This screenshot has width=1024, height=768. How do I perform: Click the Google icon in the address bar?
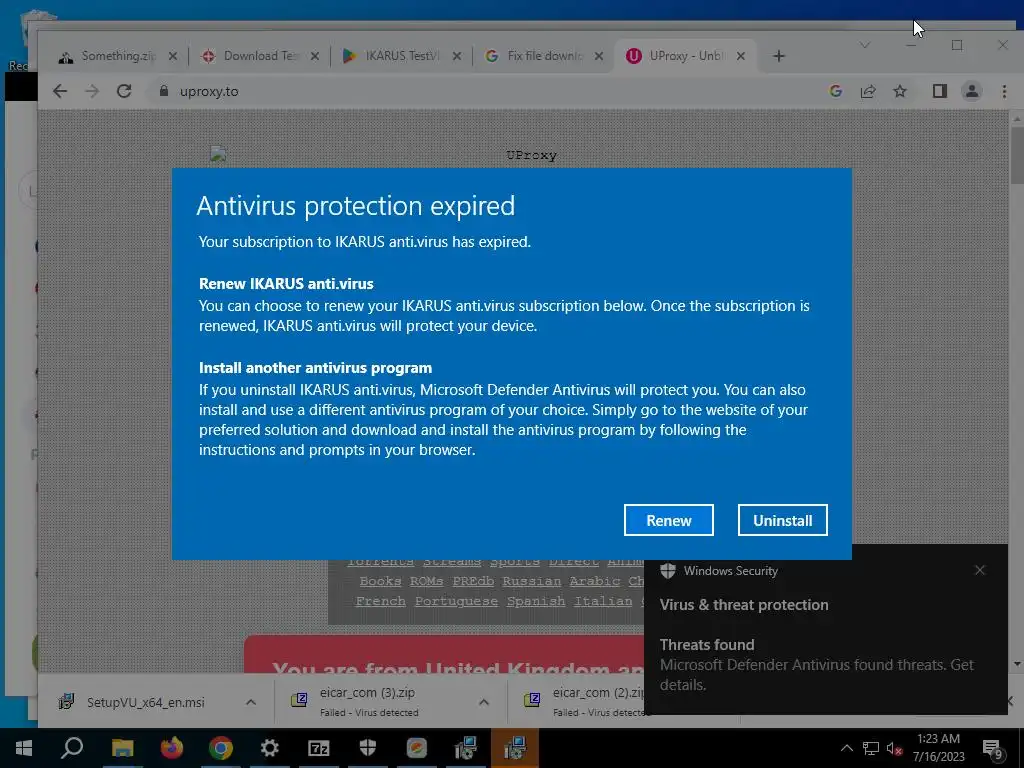click(835, 91)
